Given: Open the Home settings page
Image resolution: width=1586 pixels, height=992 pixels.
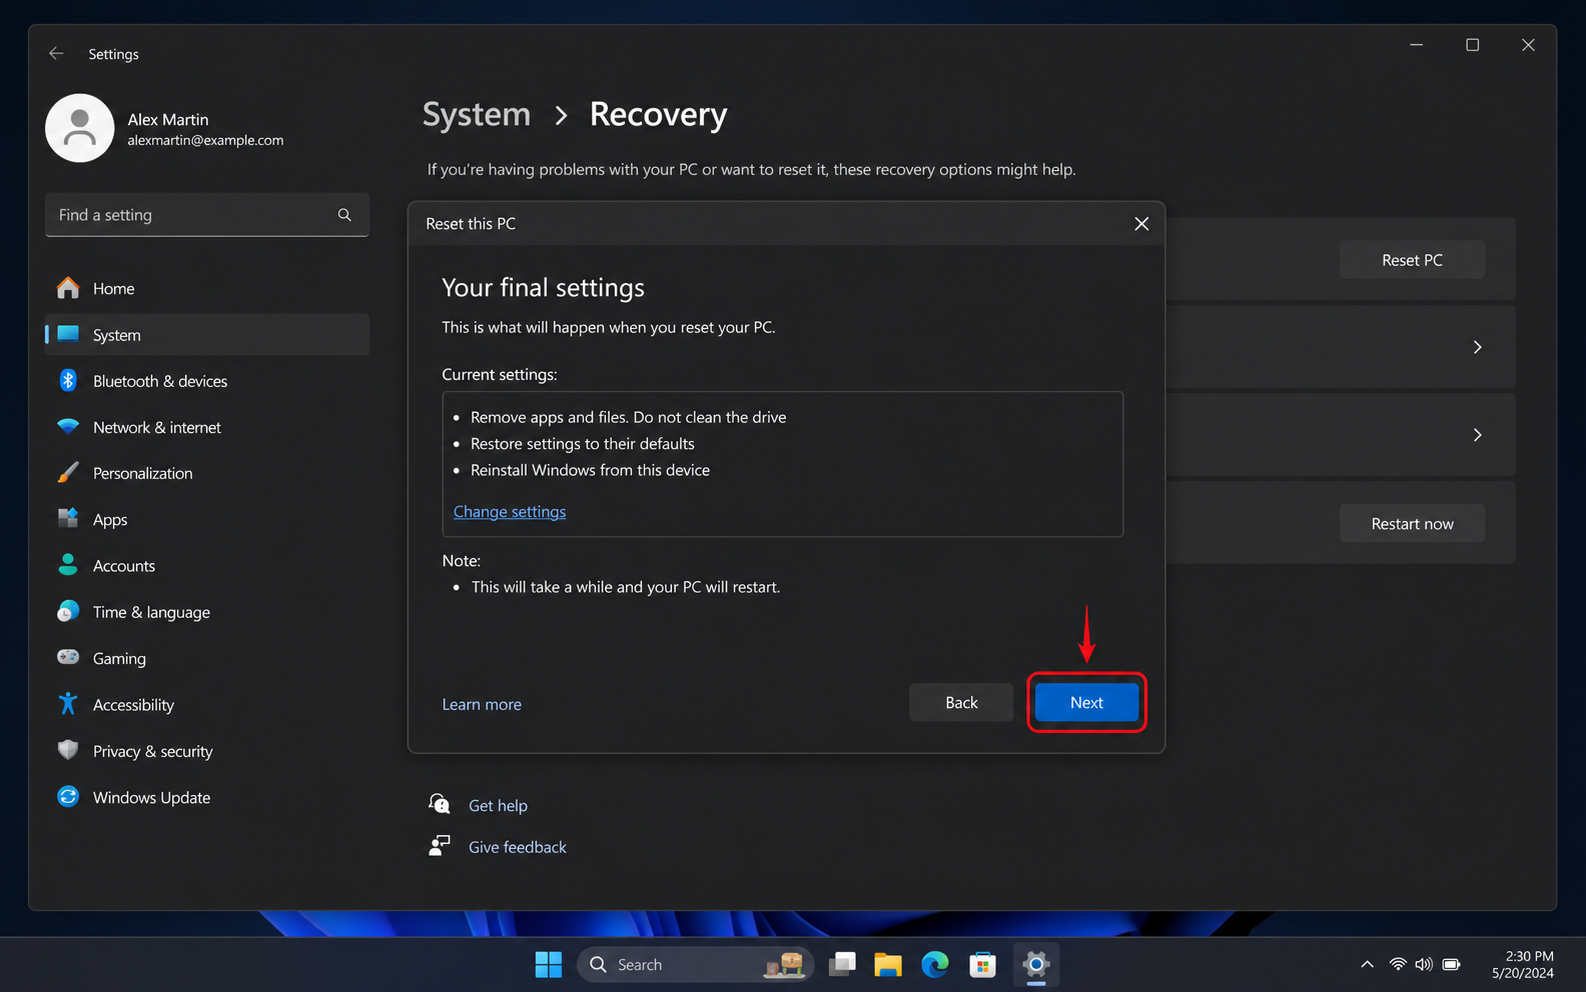Looking at the screenshot, I should (x=207, y=288).
